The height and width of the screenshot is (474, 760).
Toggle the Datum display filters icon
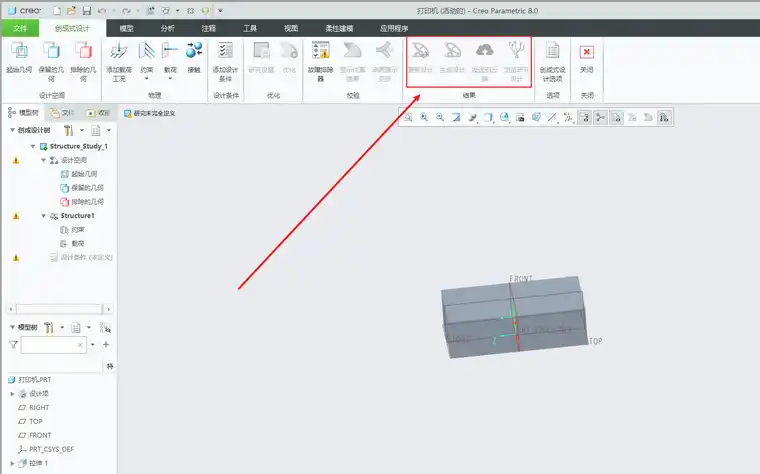coord(552,117)
